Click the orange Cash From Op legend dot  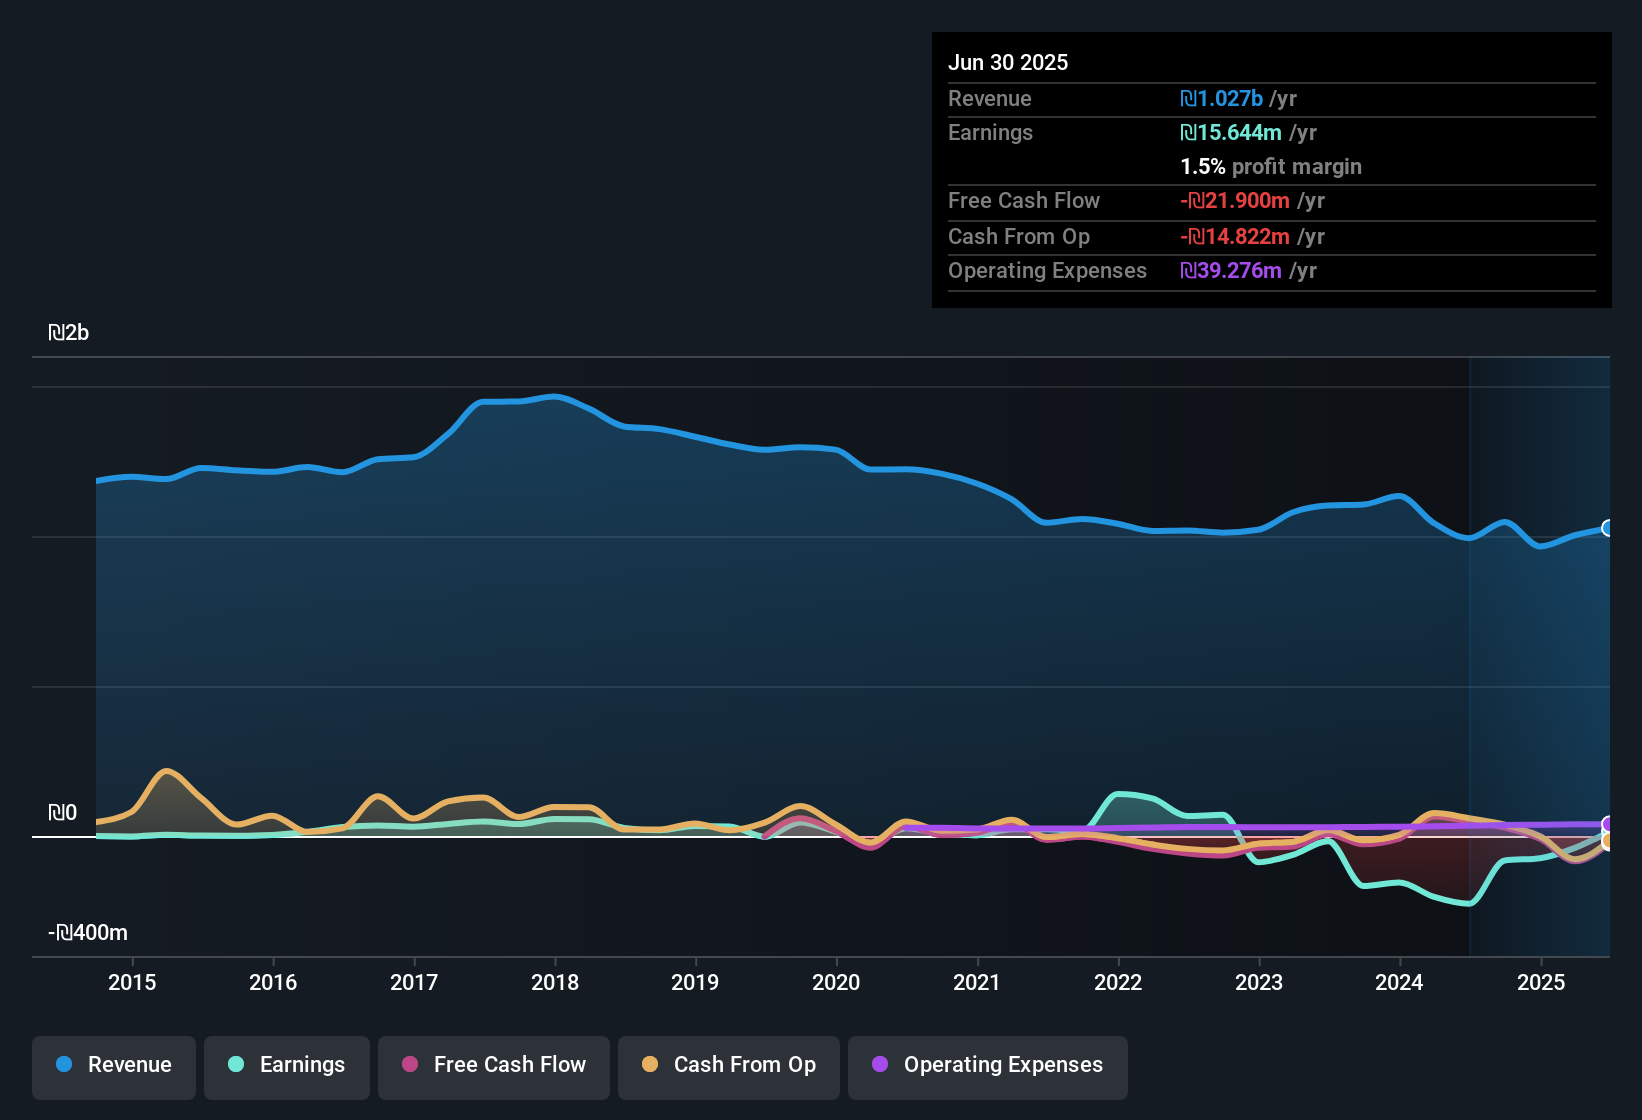[x=649, y=1065]
